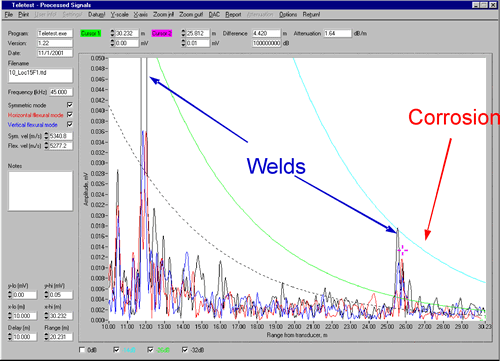Select the Report menu item
This screenshot has height=361, width=500.
tap(233, 14)
